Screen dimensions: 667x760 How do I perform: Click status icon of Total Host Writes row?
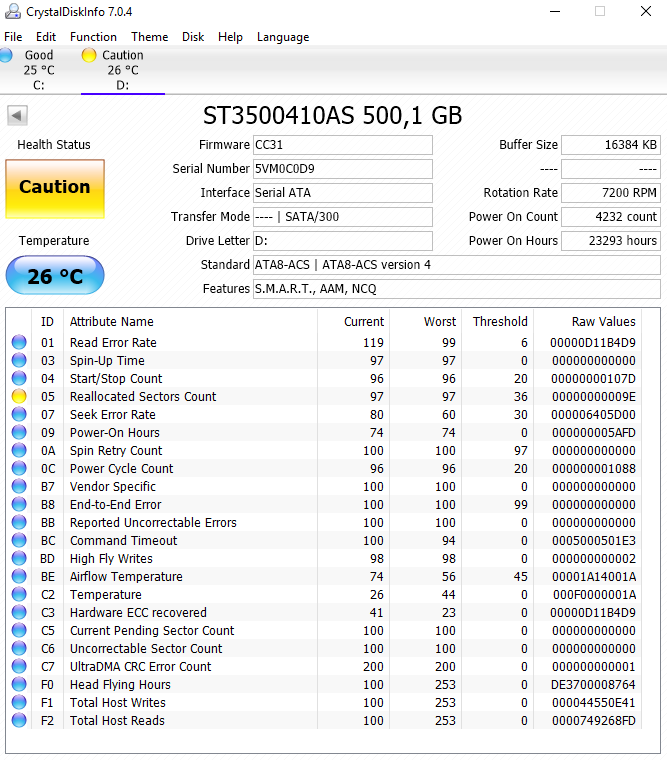[19, 702]
